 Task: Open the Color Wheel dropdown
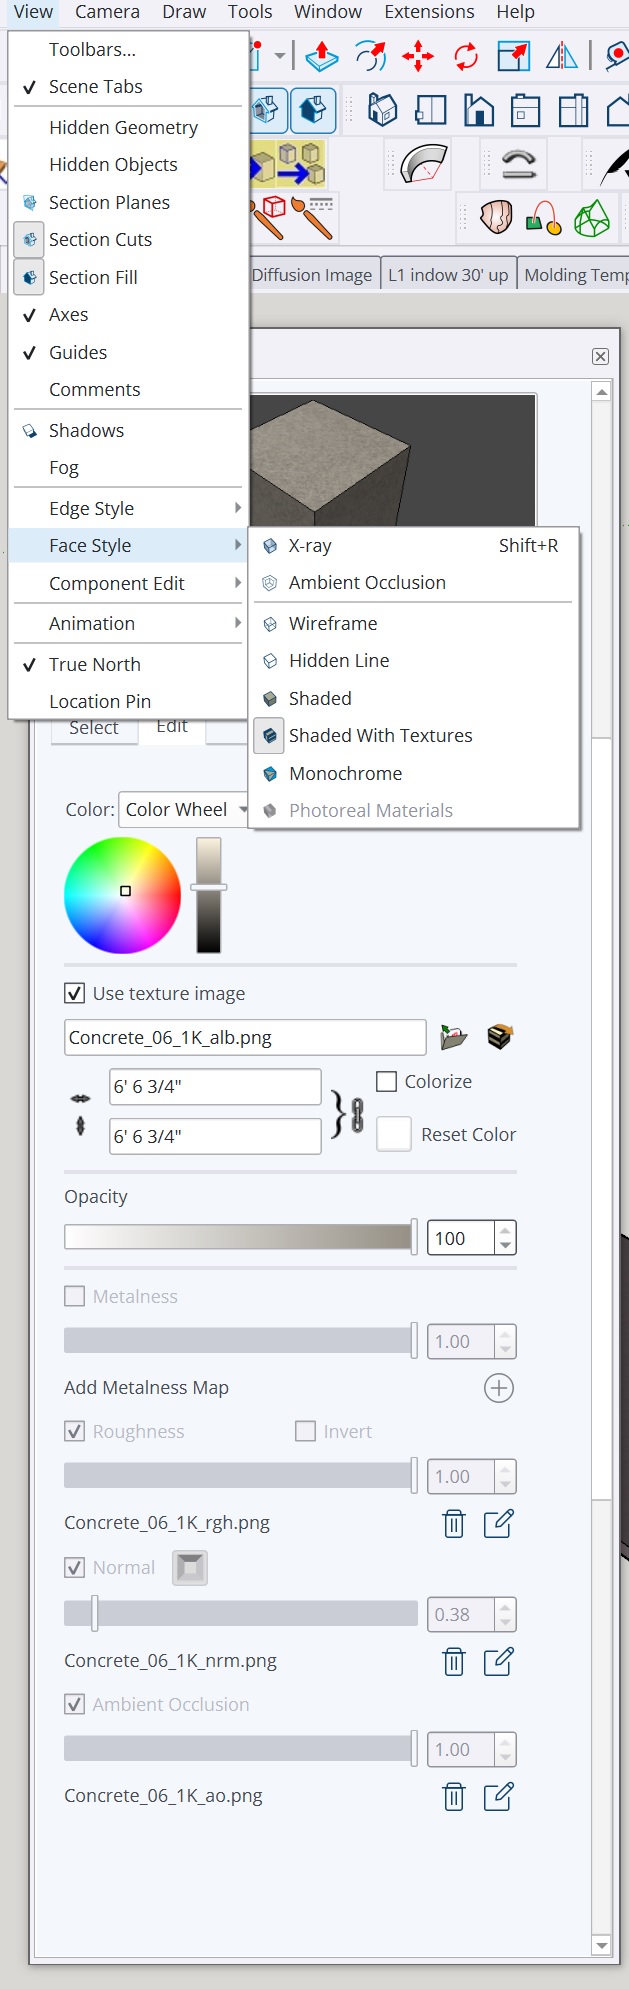point(243,810)
